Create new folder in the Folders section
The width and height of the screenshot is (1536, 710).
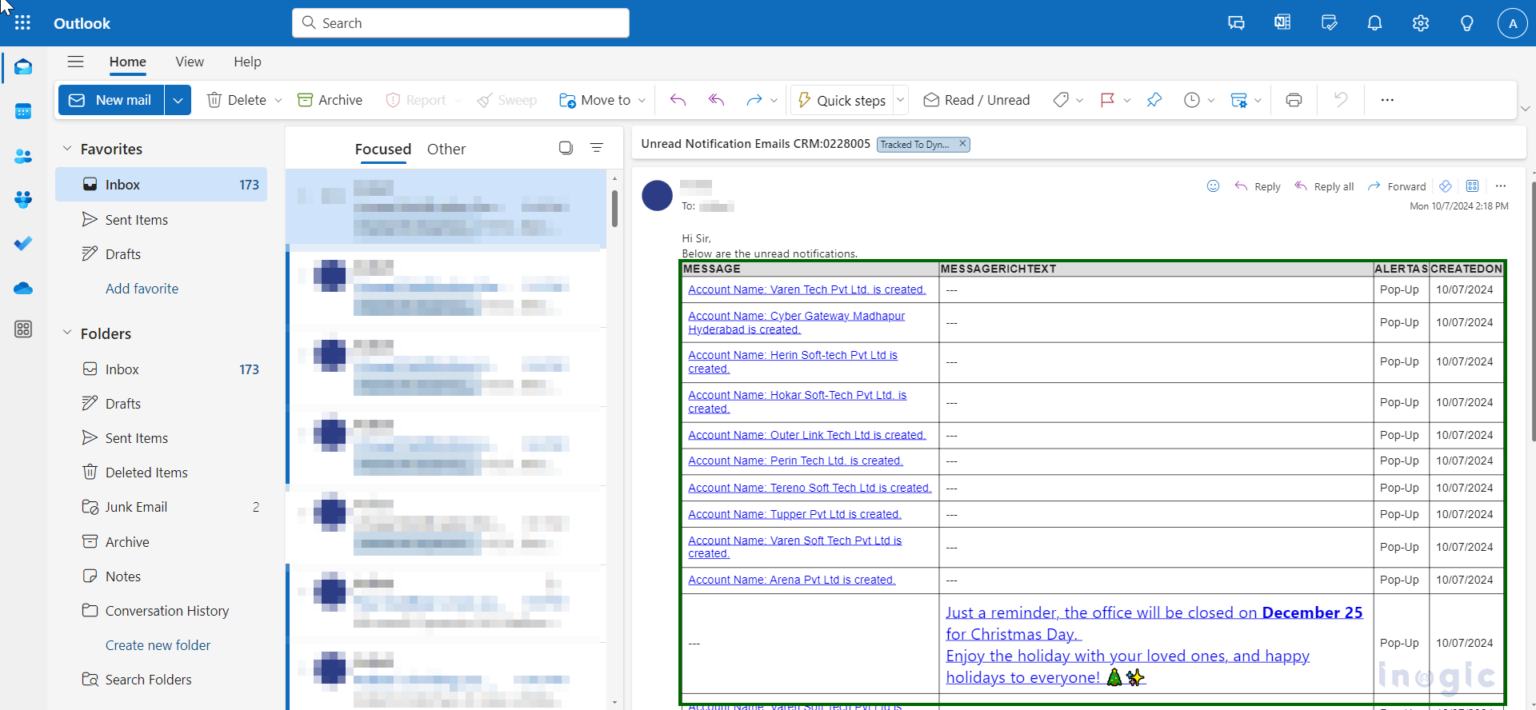[158, 645]
